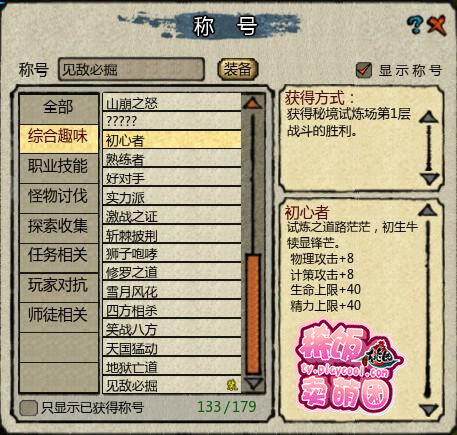Close the title window with X icon
The height and width of the screenshot is (435, 457).
point(437,25)
